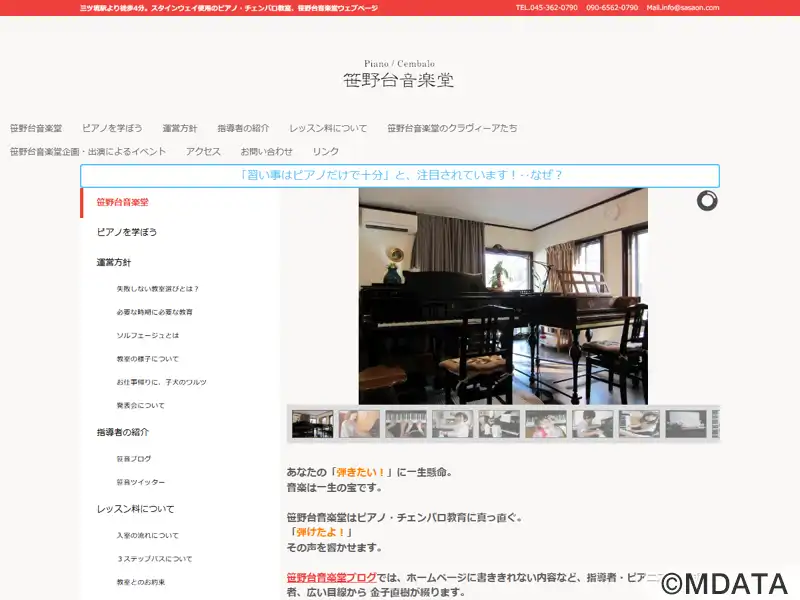The width and height of the screenshot is (800, 600).
Task: Open レッスン料について in the top menu
Action: point(328,128)
